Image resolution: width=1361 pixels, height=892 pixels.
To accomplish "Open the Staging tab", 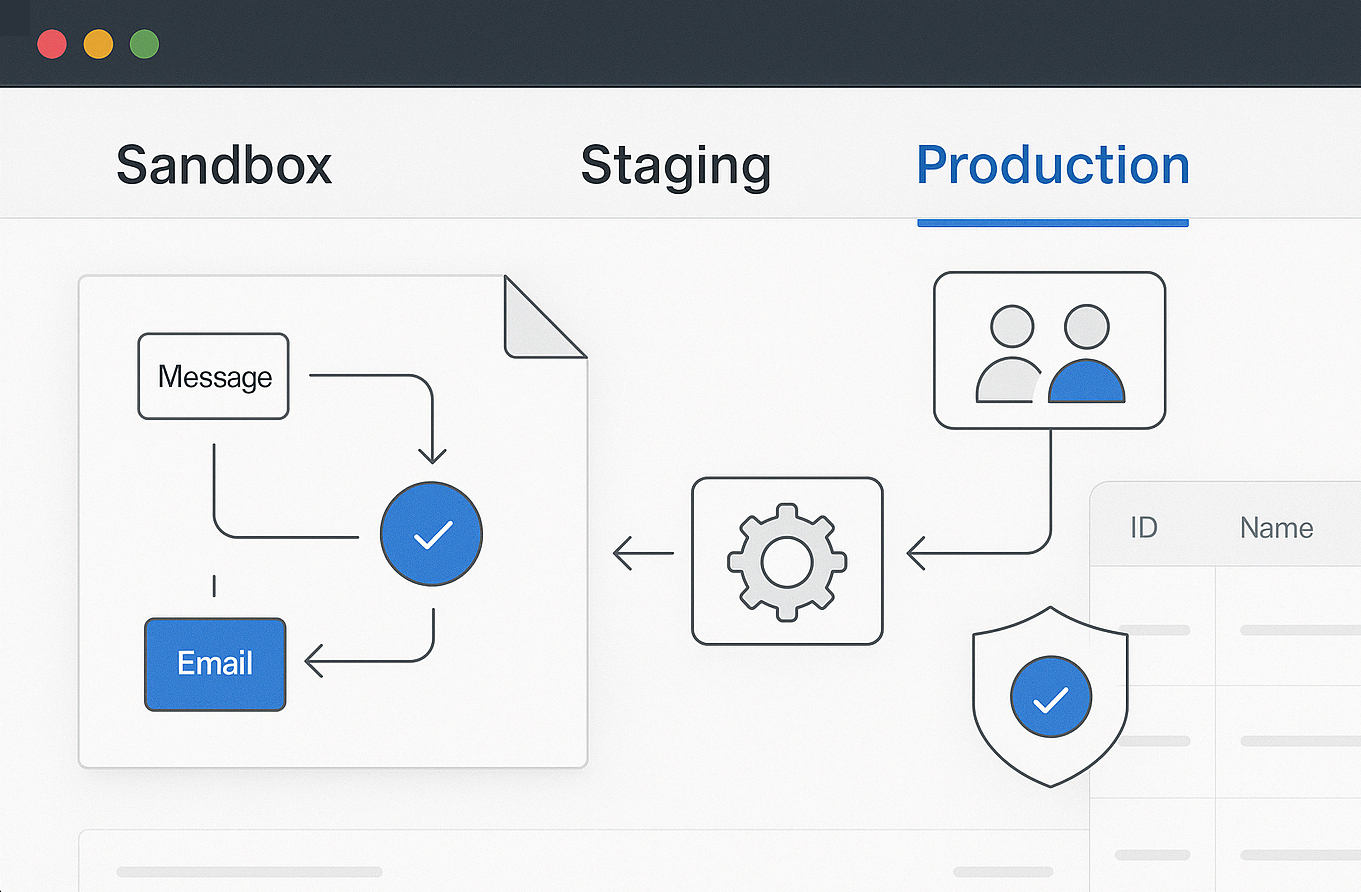I will pos(676,165).
